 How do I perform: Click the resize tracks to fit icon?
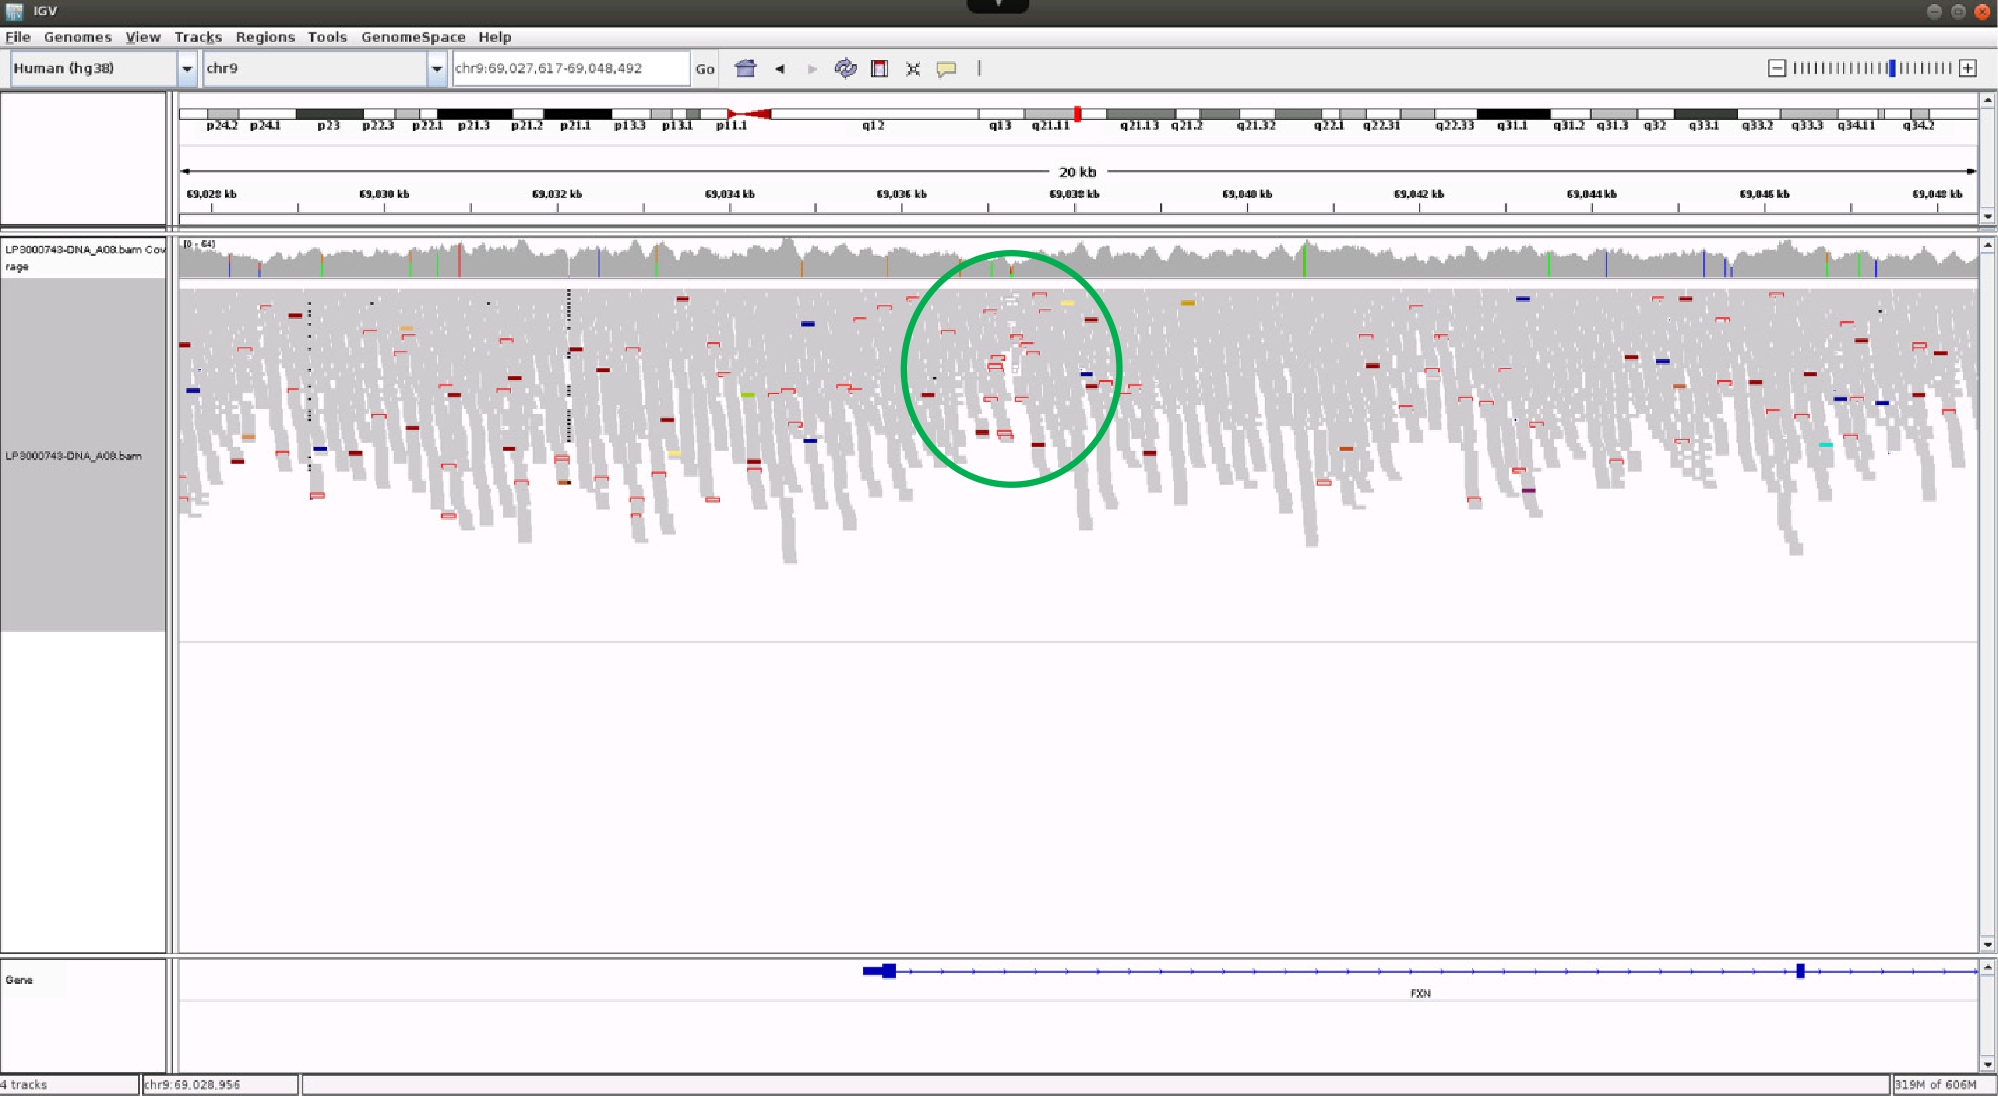pos(913,69)
